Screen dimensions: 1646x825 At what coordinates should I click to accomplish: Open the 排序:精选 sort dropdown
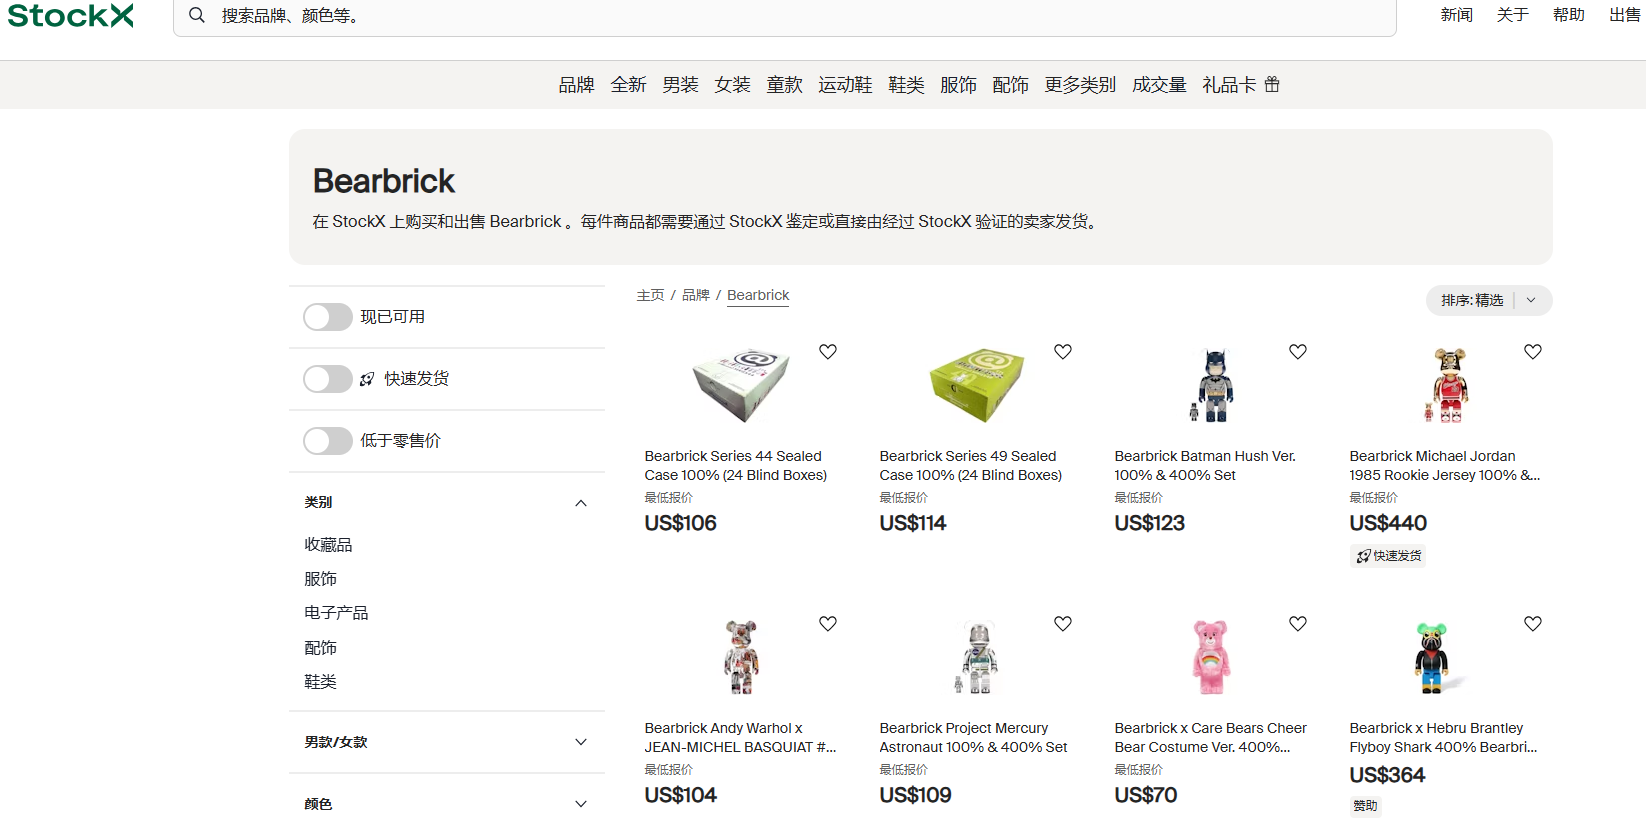(x=1489, y=300)
